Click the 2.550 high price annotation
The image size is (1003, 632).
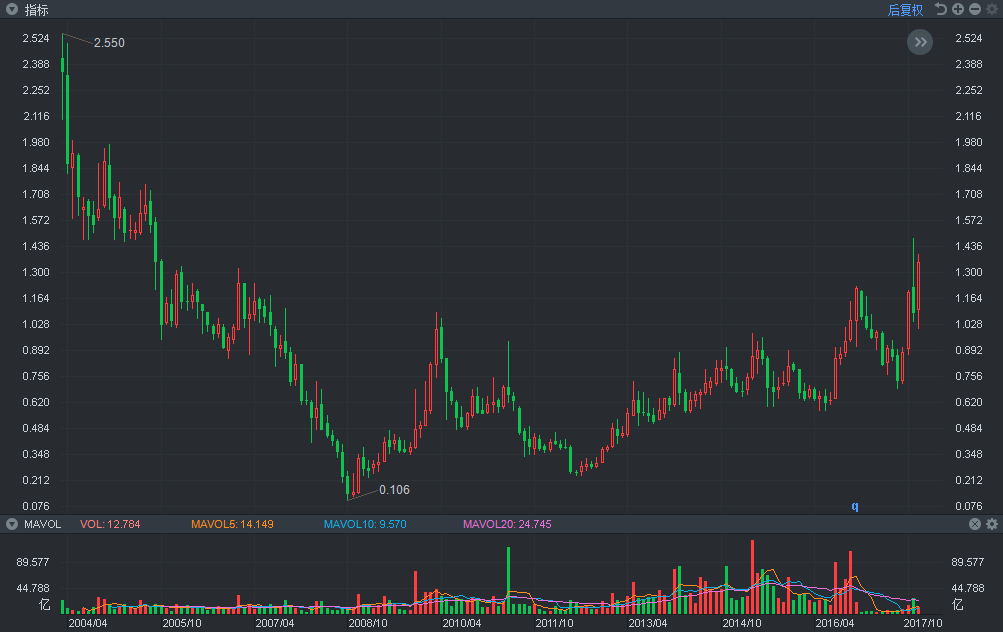pyautogui.click(x=109, y=43)
